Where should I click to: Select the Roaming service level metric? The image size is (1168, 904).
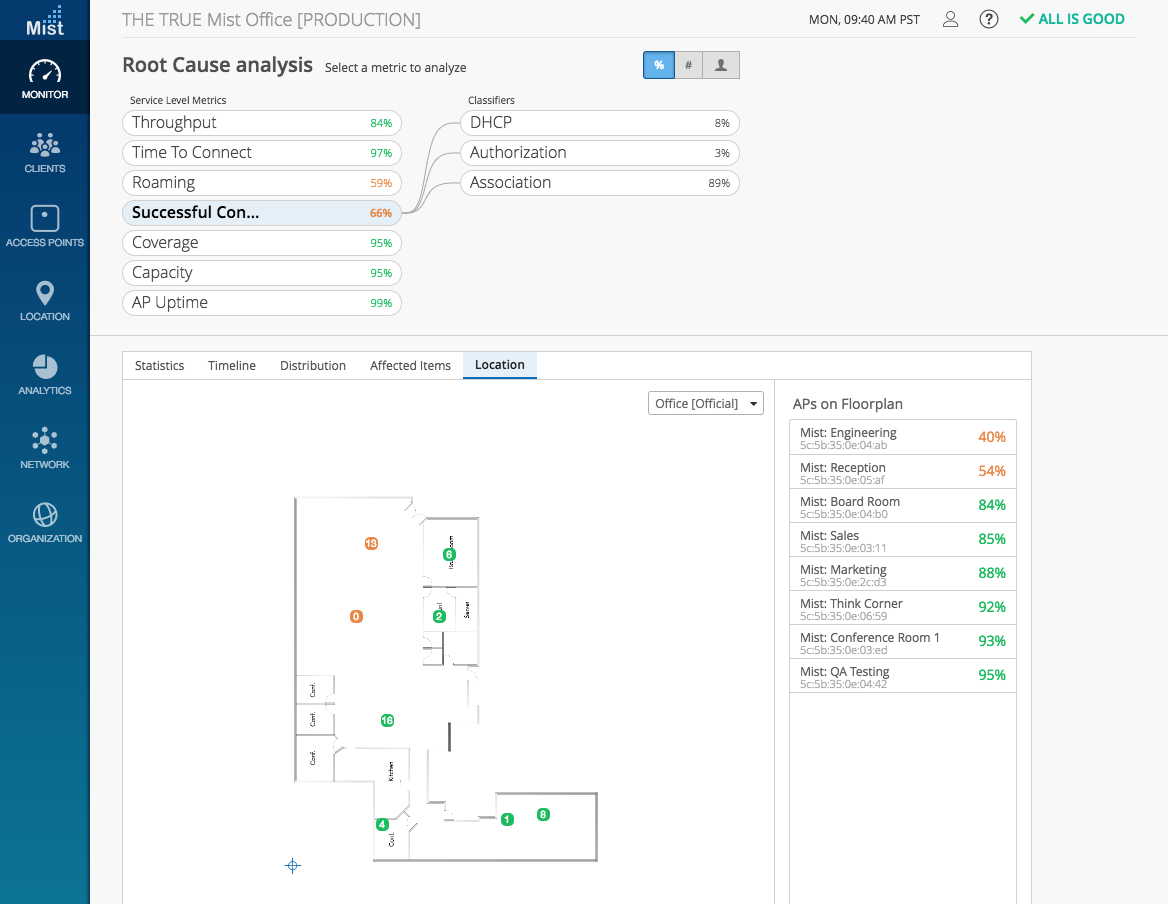click(x=261, y=183)
